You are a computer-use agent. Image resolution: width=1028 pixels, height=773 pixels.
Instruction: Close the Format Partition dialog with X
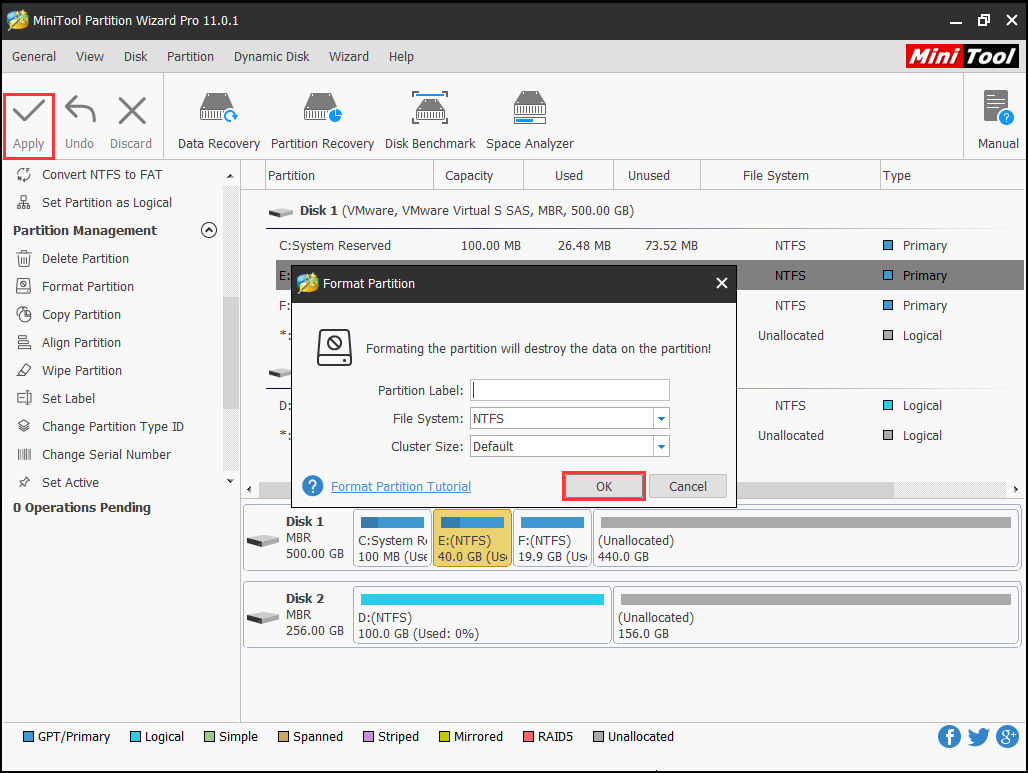click(x=722, y=283)
